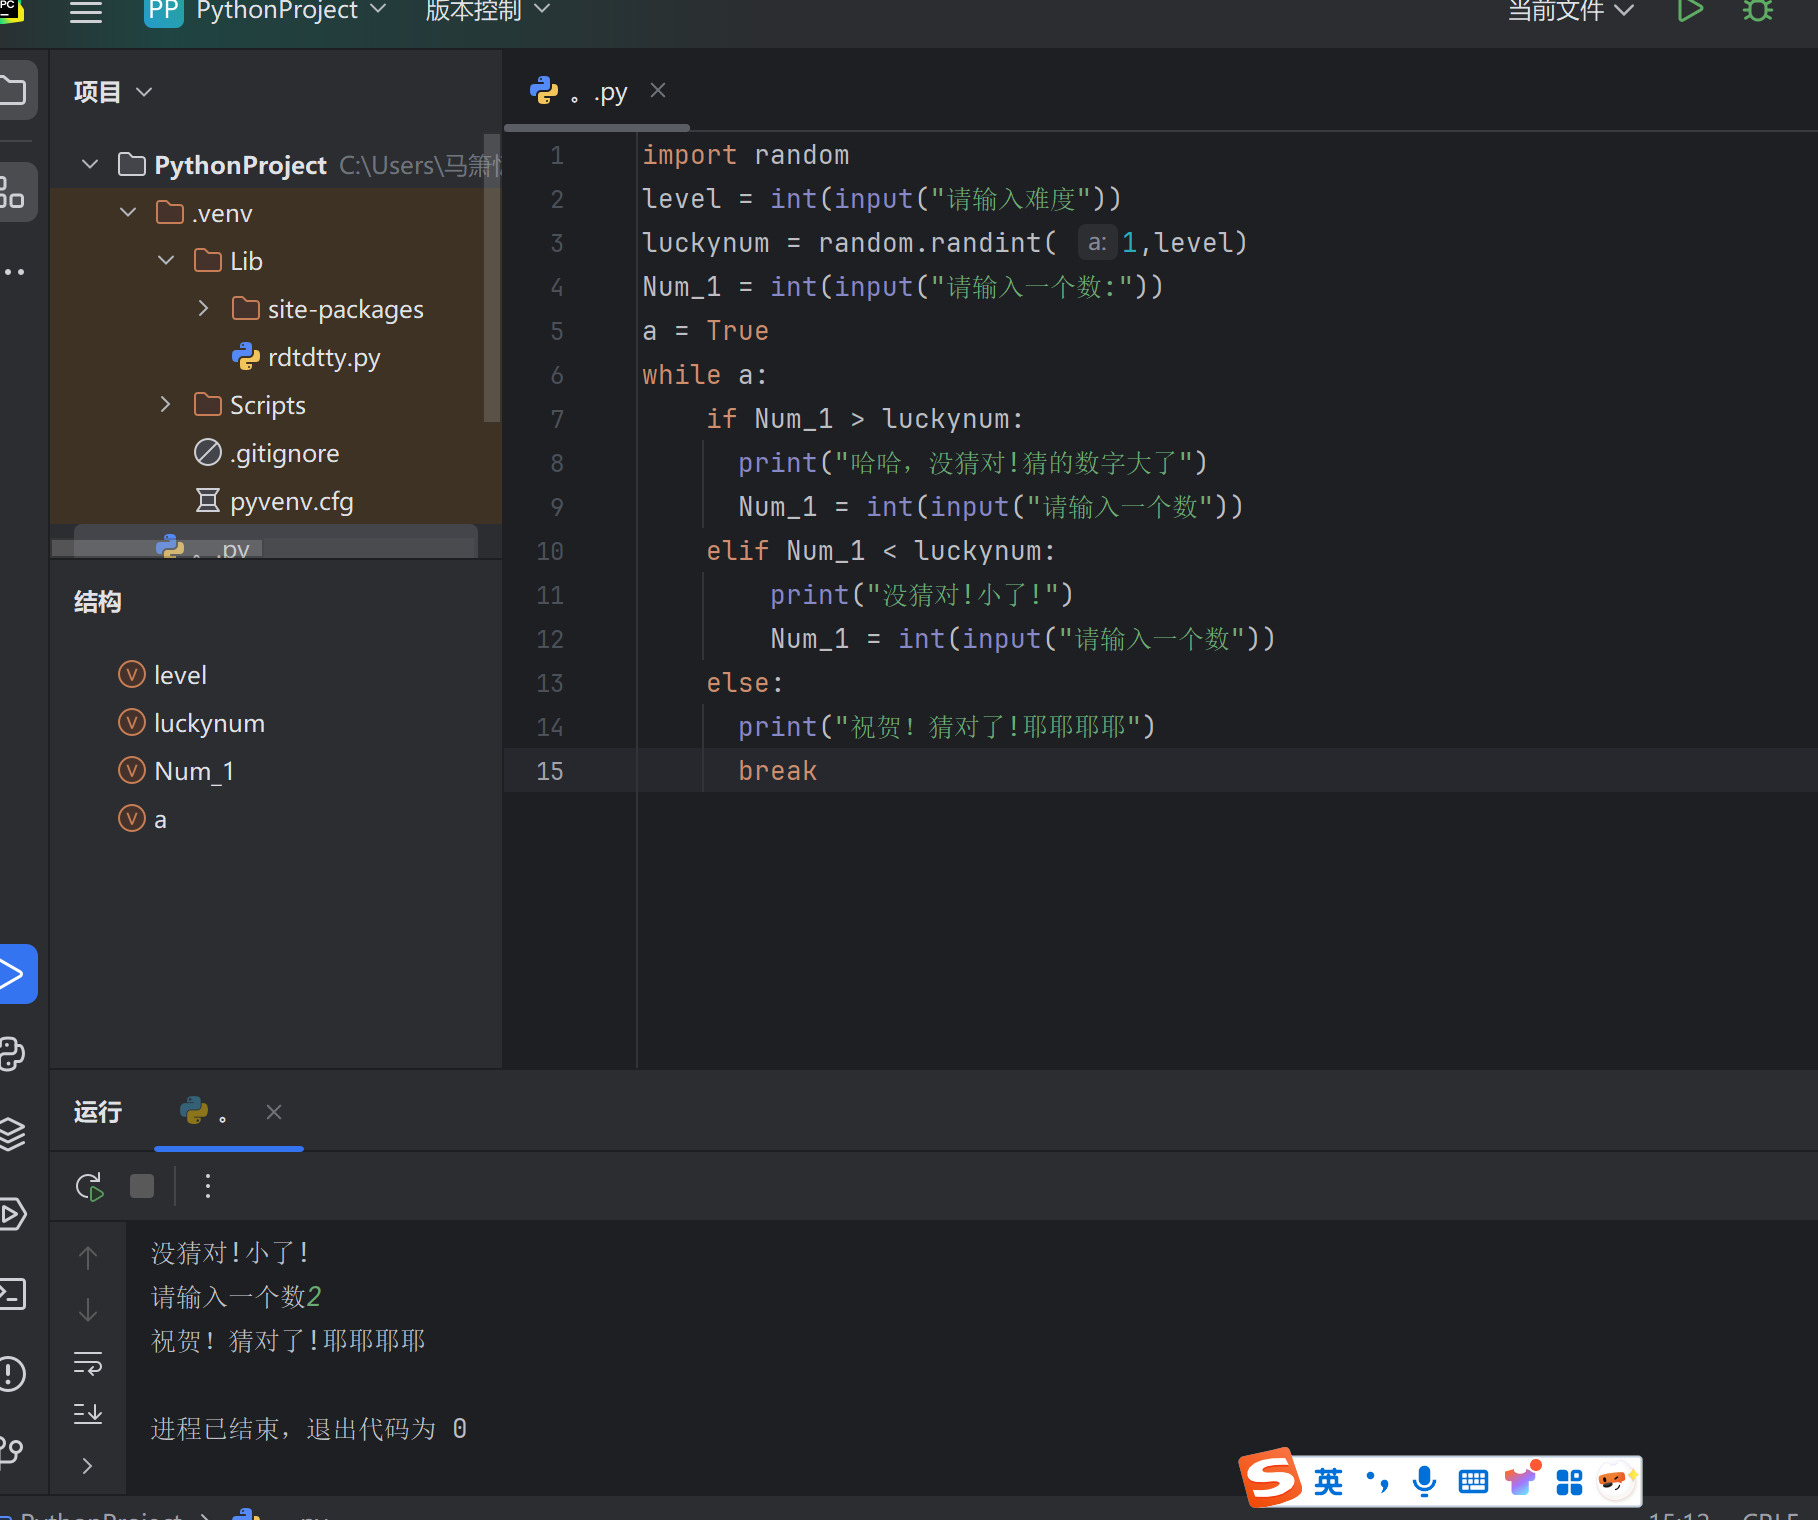Open the main hamburger menu
Screen dimensions: 1818x1520
[86, 12]
